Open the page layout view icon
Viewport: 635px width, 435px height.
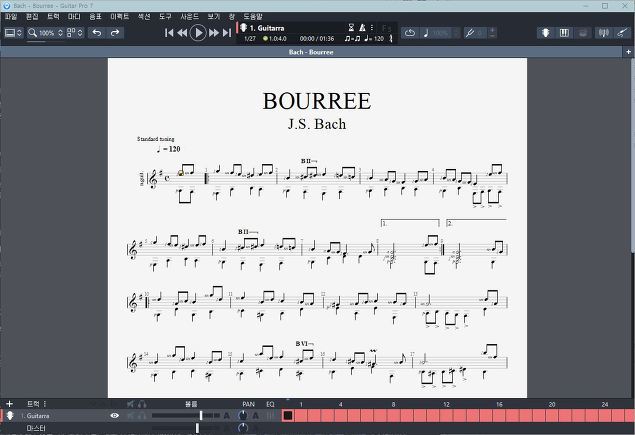point(71,32)
